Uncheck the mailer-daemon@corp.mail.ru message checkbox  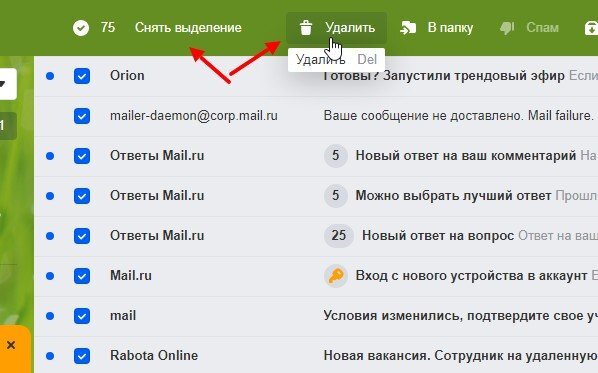pyautogui.click(x=82, y=116)
